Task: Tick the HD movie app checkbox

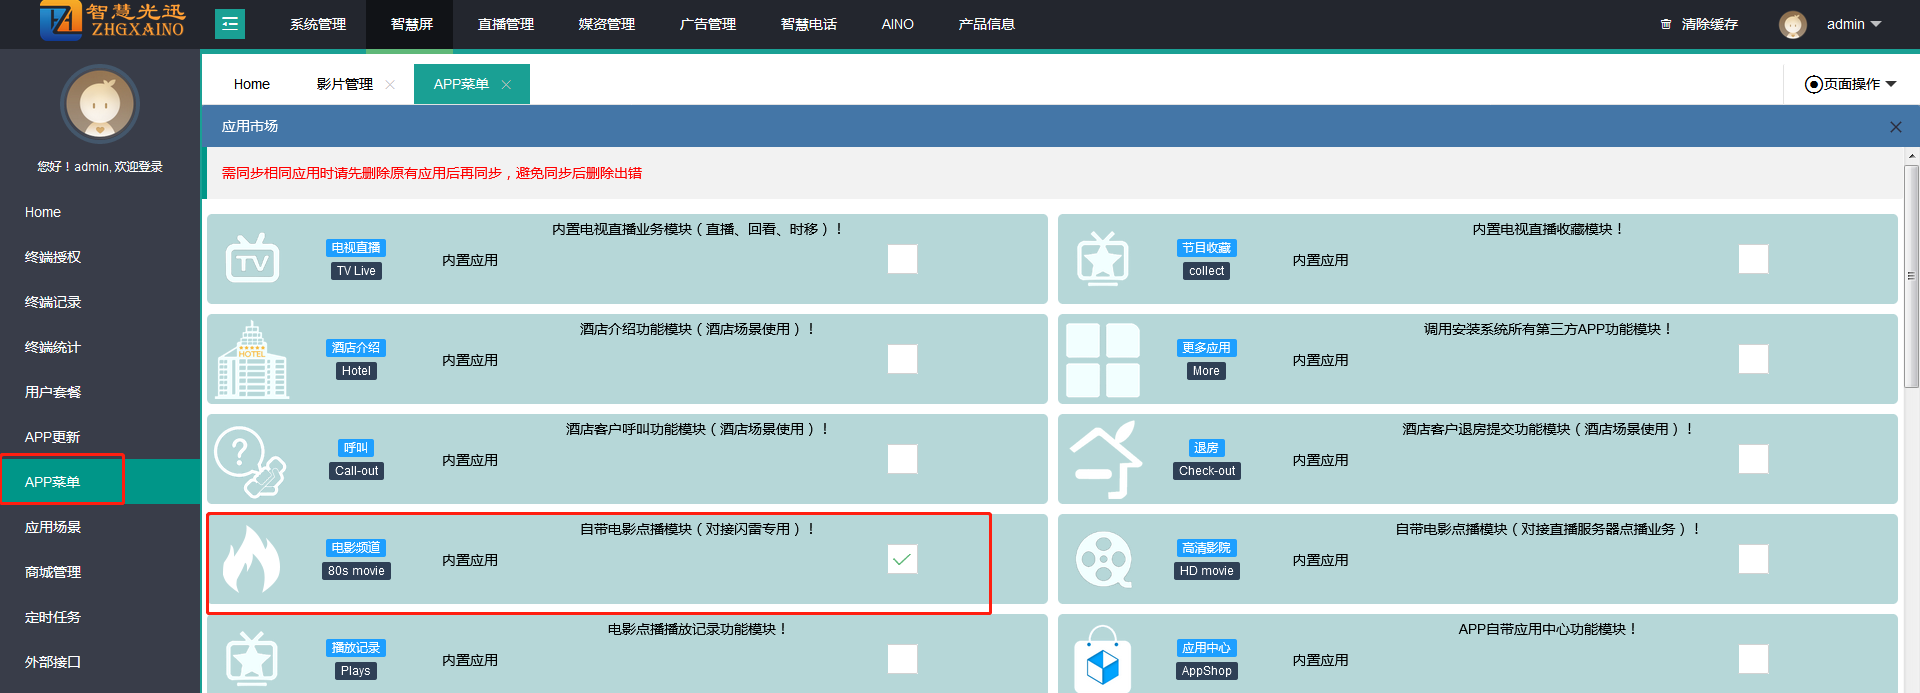Action: tap(1753, 559)
